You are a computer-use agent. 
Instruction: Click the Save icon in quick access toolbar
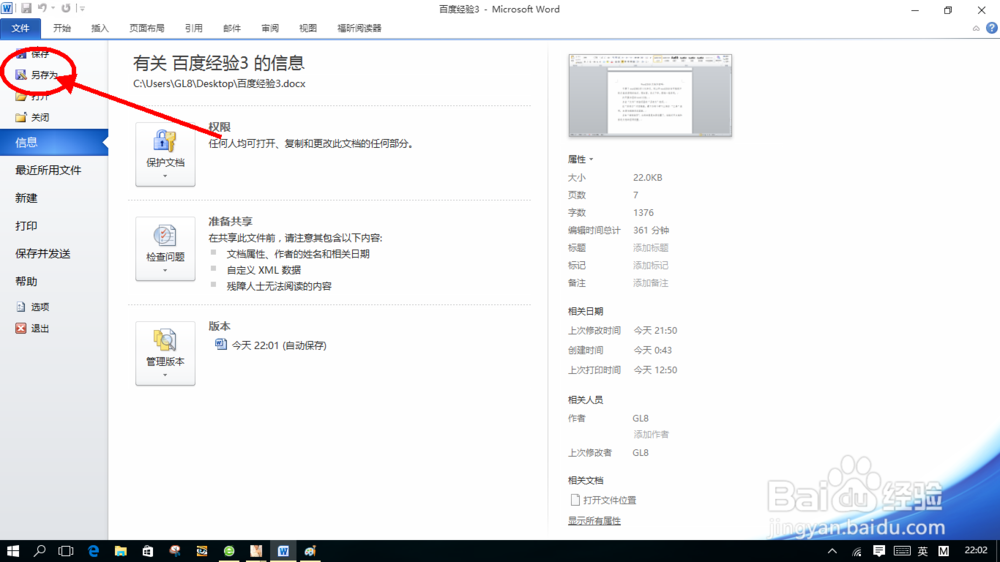point(26,8)
